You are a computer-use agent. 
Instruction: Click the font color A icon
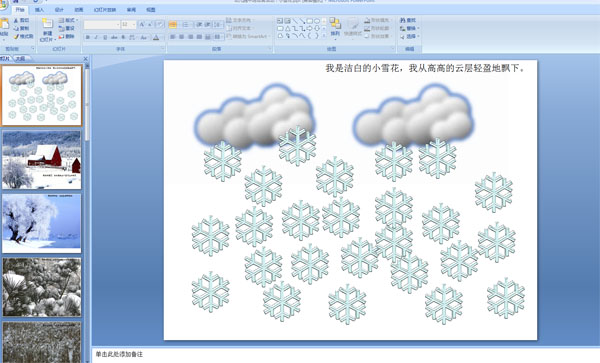[x=156, y=37]
